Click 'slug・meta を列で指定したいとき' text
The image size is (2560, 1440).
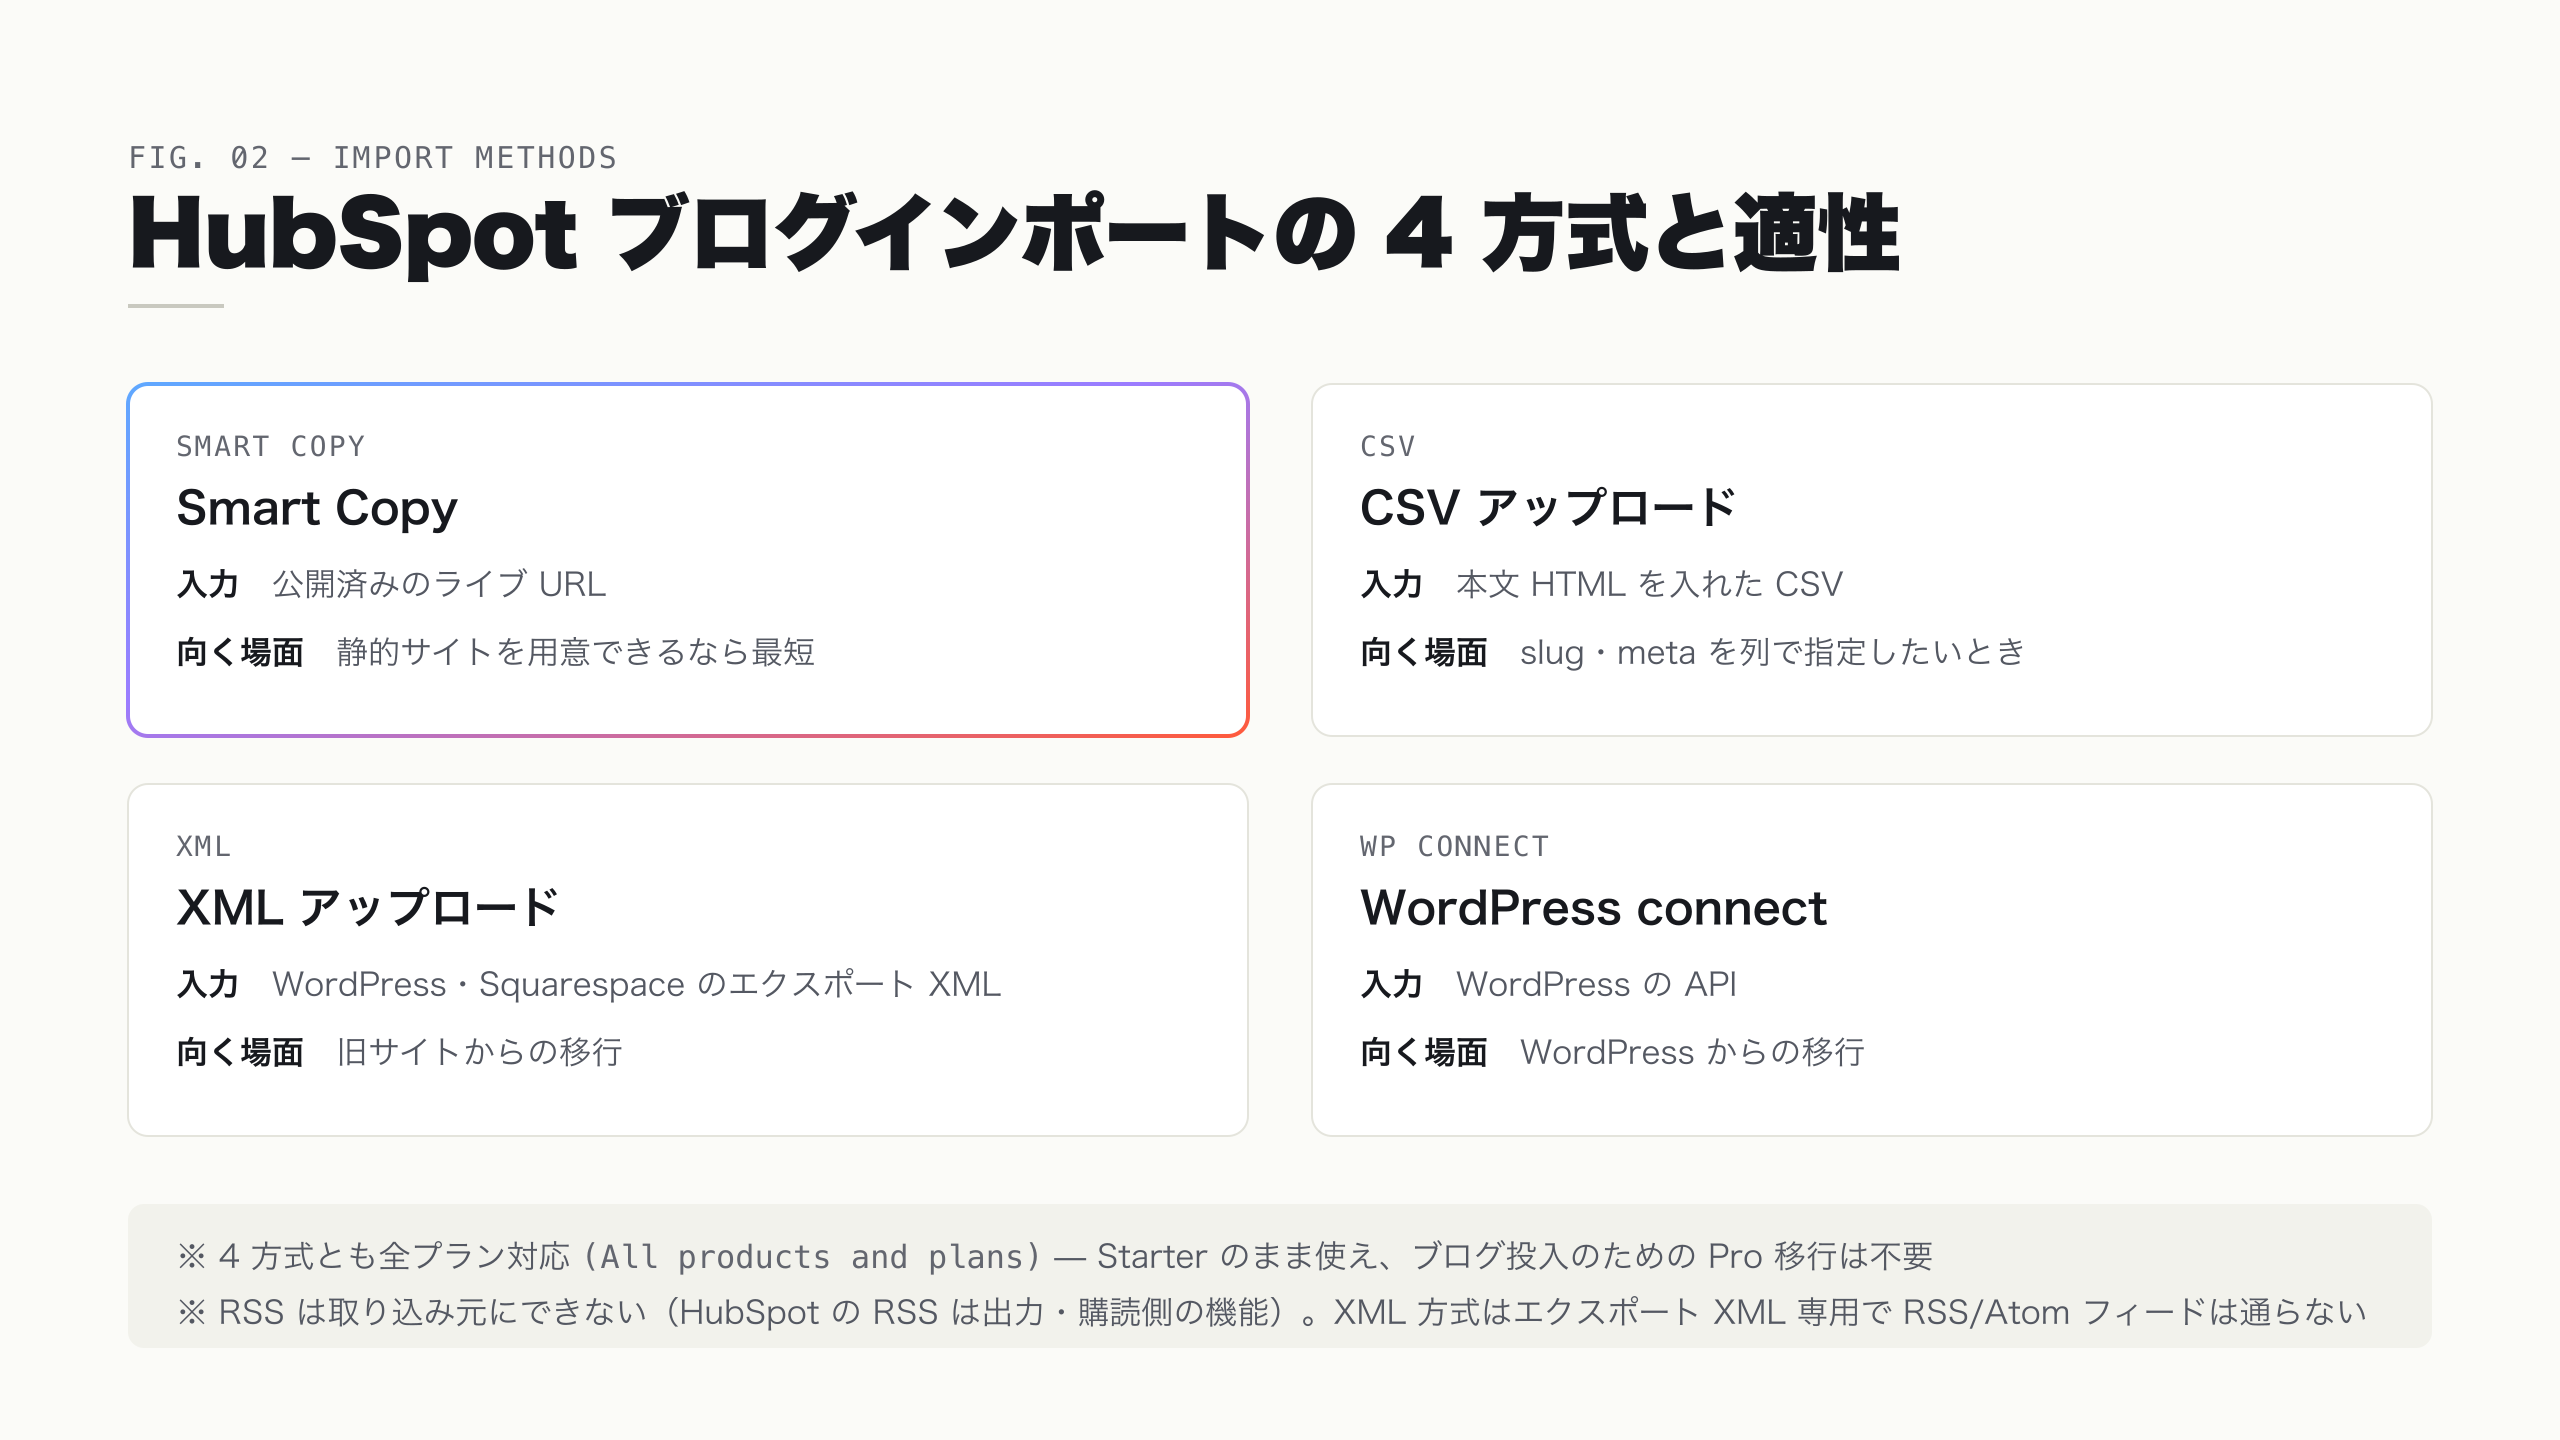[x=1772, y=652]
